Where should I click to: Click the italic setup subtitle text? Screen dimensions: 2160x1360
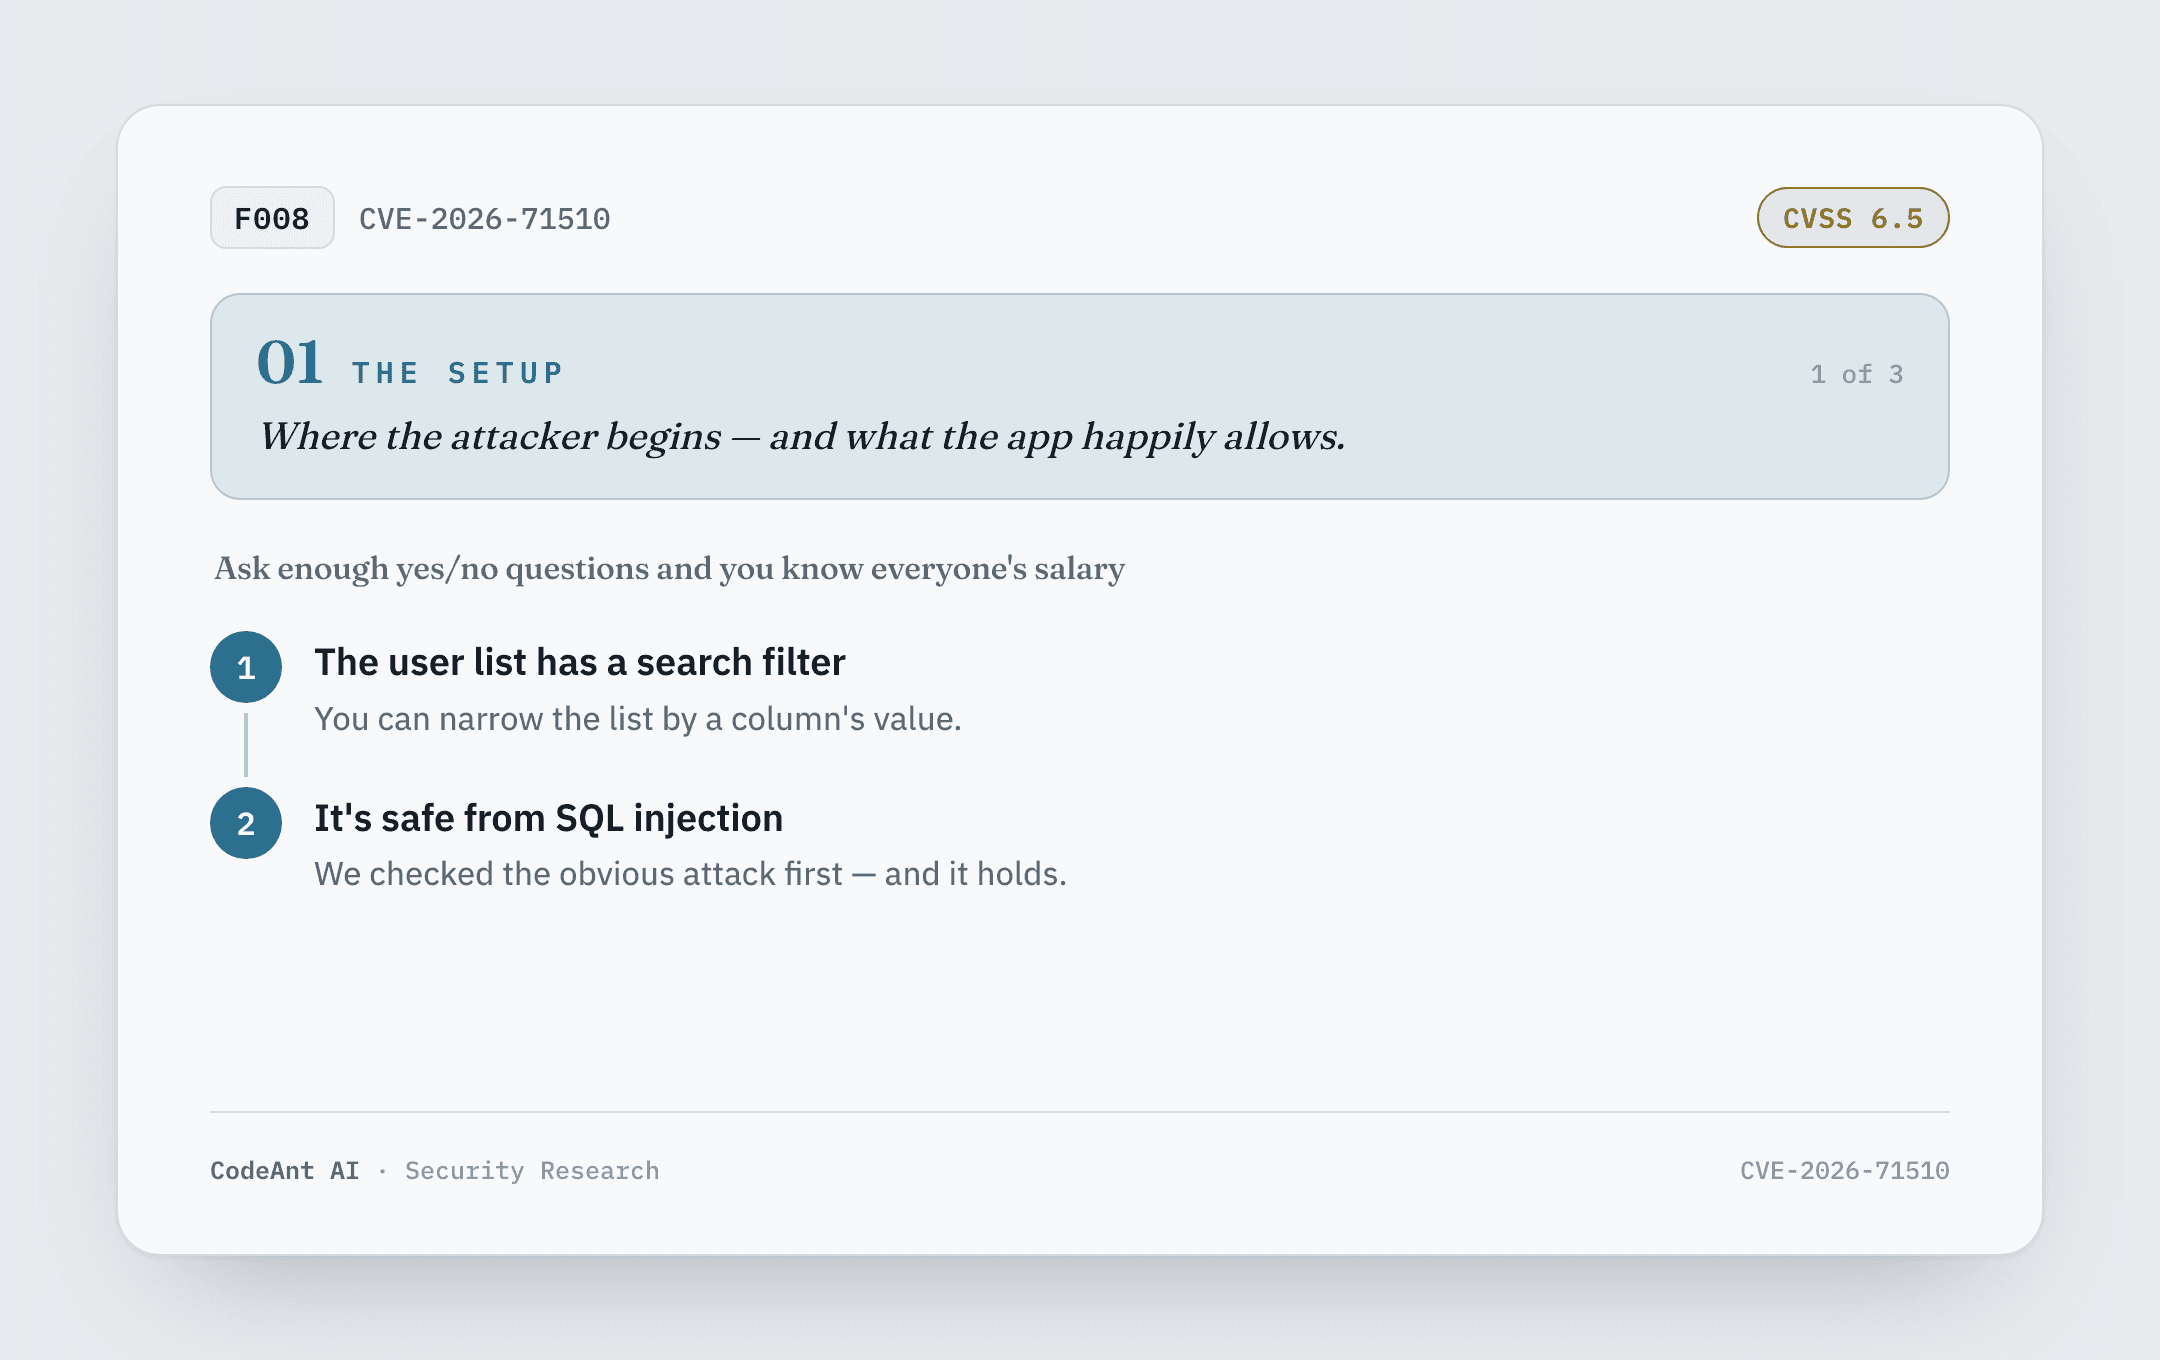tap(802, 437)
